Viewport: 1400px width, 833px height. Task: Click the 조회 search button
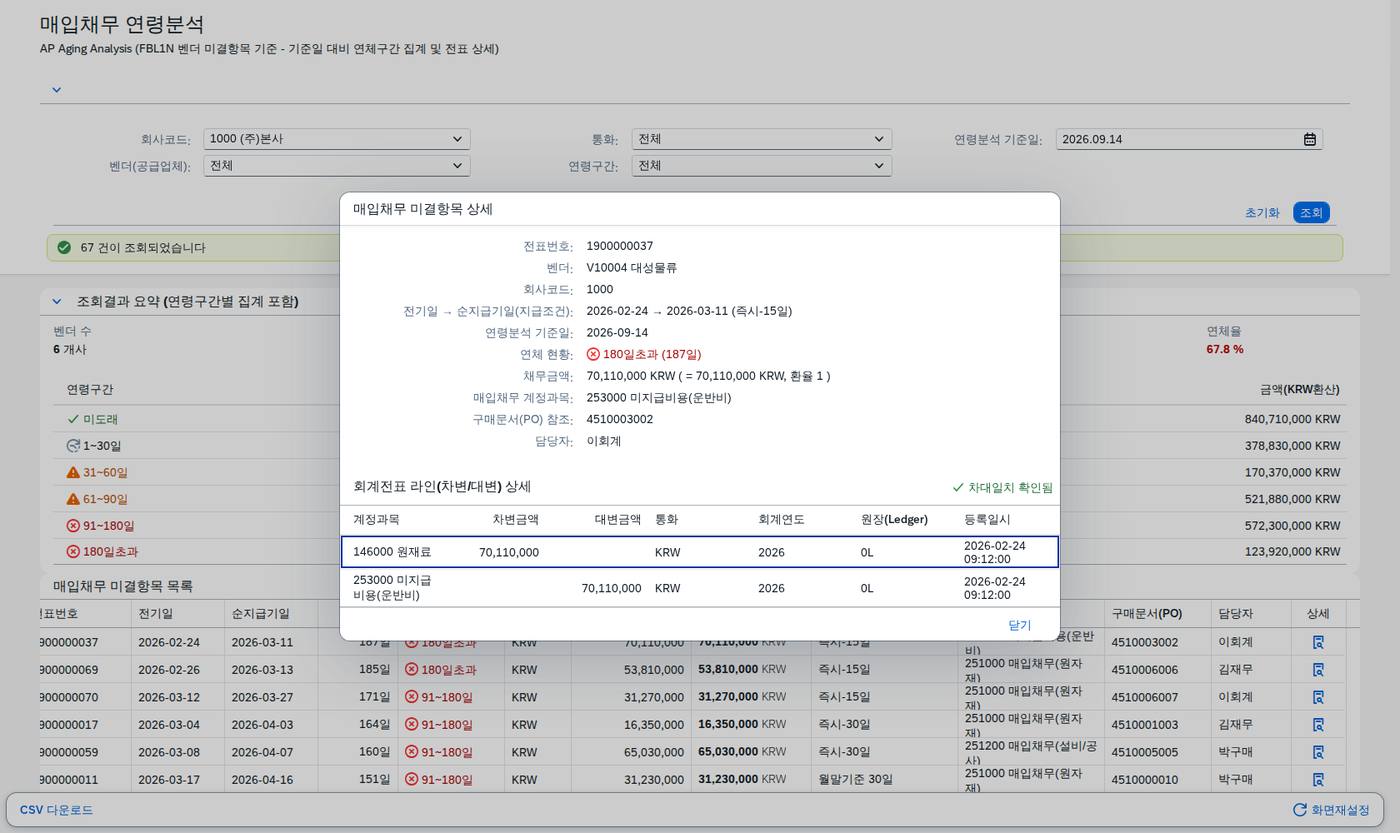click(1311, 212)
